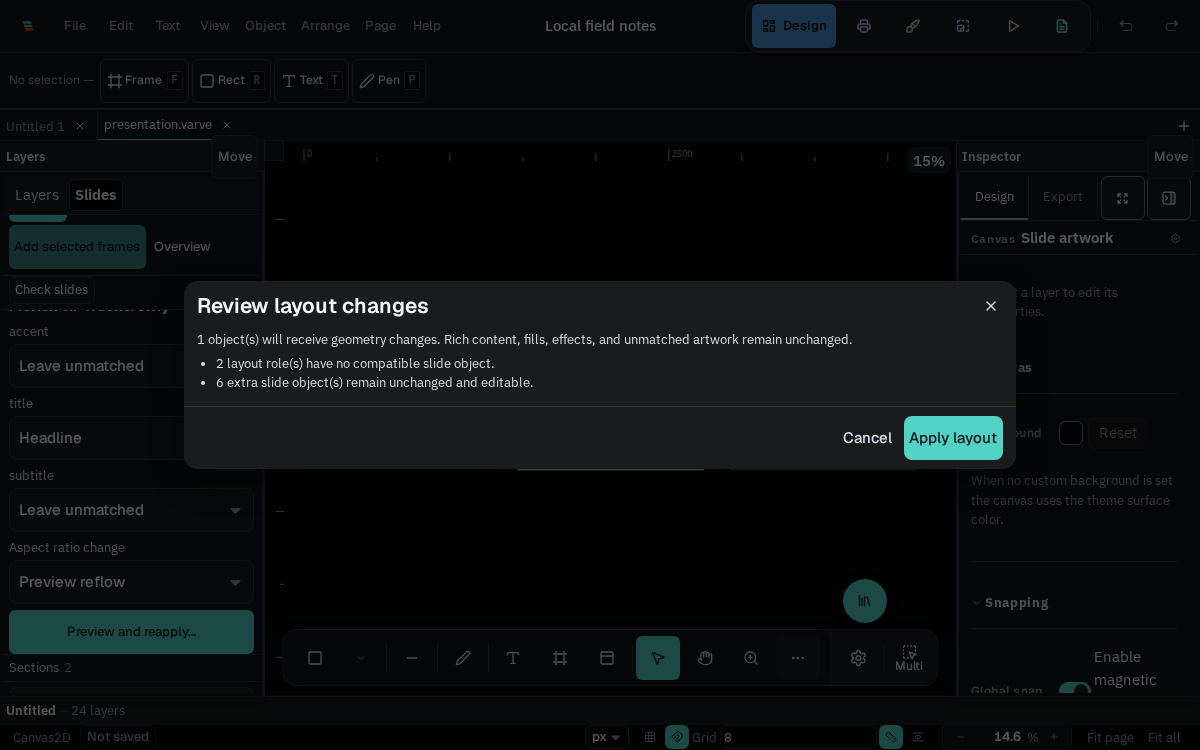Toggle Multi selection mode
The image size is (1200, 750).
coord(909,658)
